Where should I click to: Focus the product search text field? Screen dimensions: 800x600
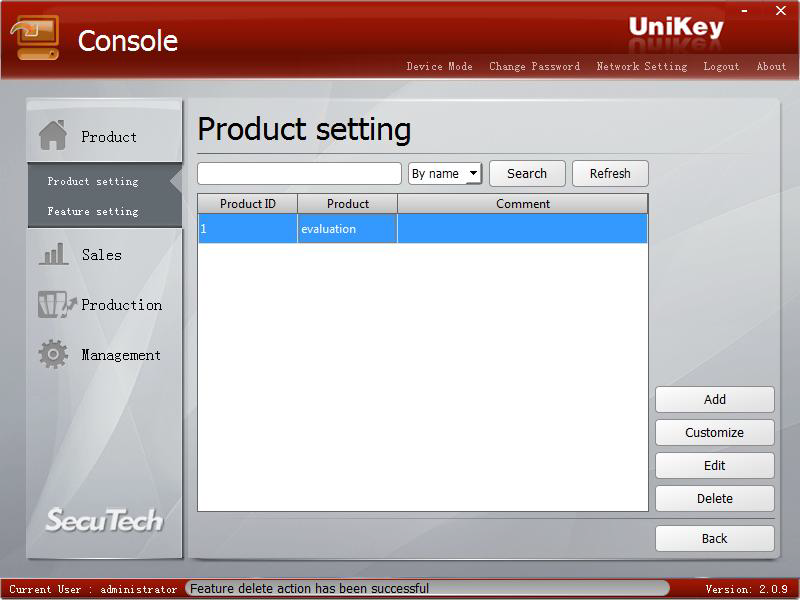click(299, 173)
